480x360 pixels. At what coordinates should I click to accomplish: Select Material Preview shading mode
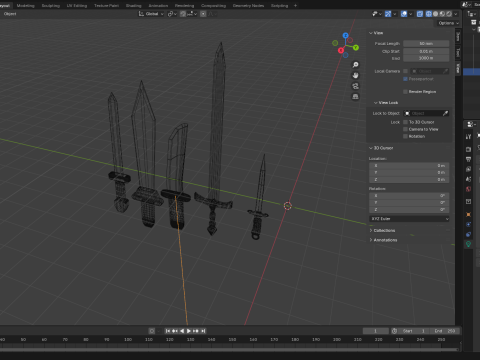442,14
